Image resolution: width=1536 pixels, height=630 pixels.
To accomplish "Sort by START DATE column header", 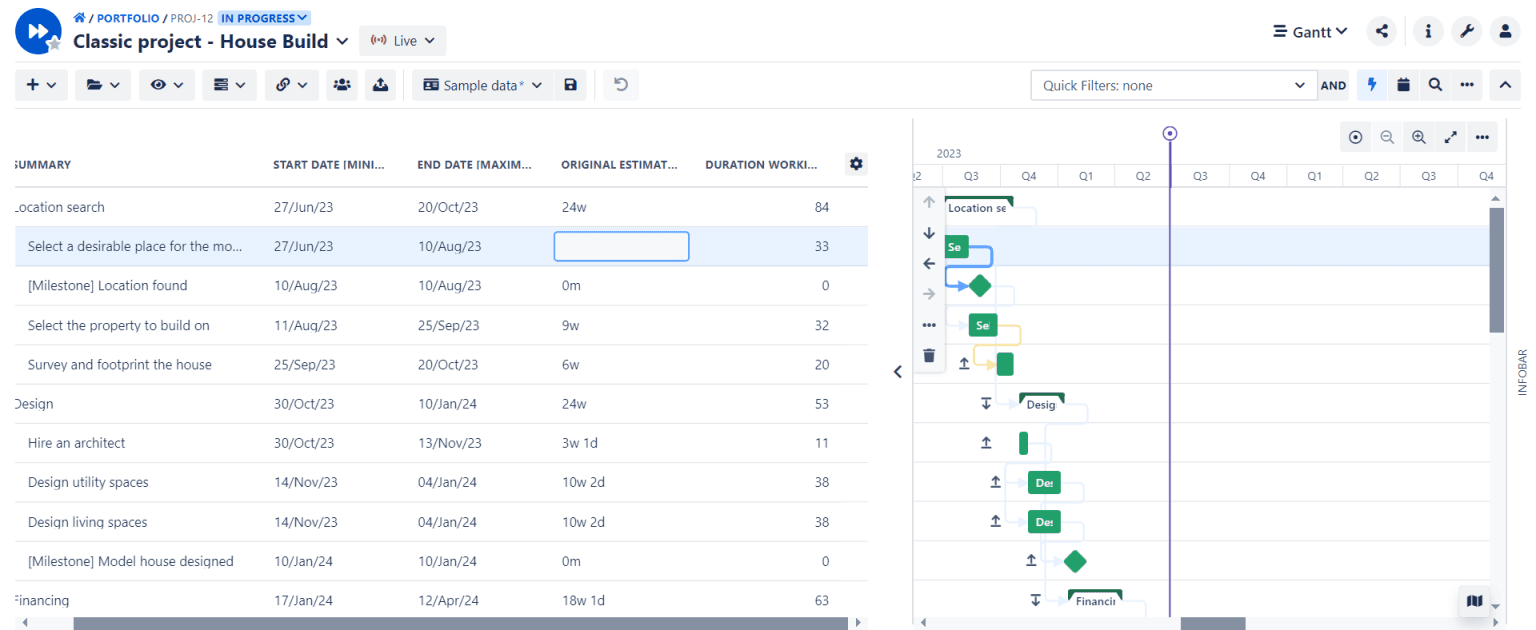I will (329, 165).
